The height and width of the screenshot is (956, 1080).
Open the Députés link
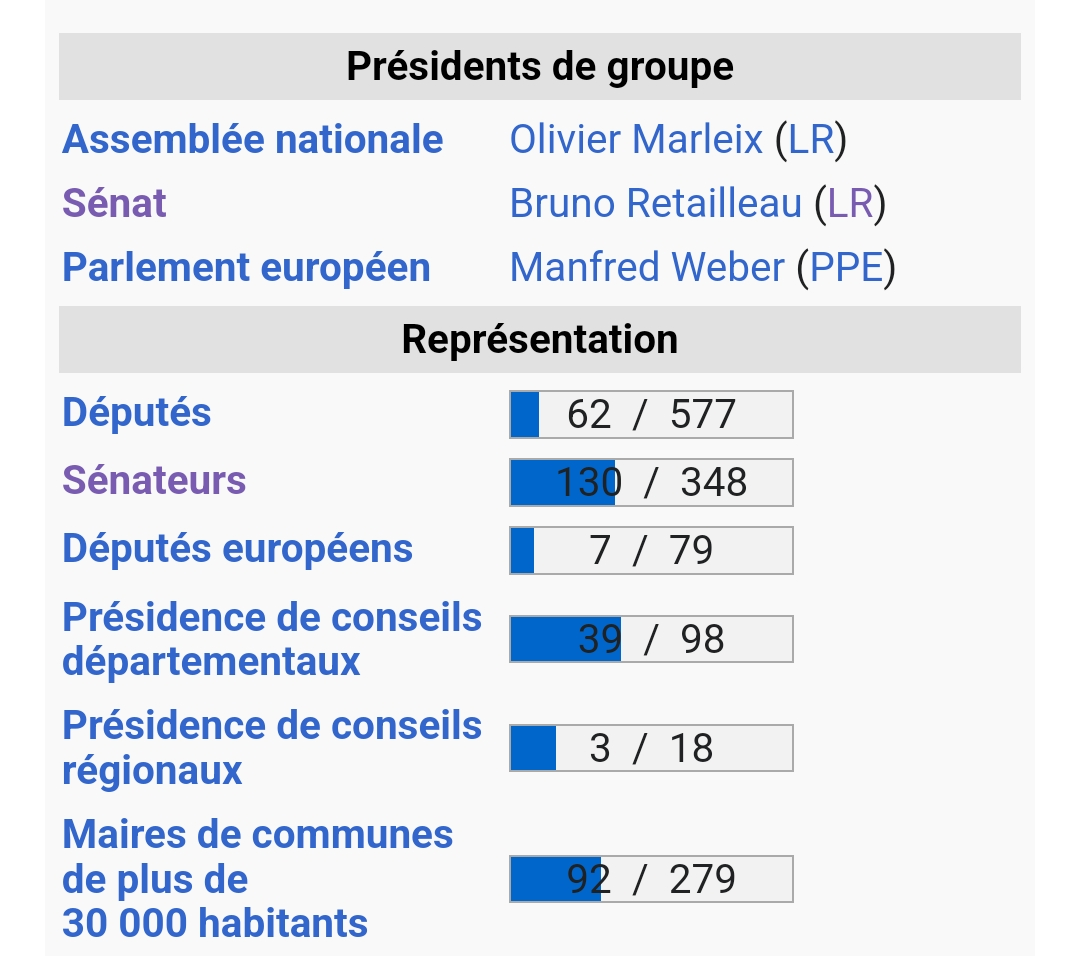tap(136, 413)
